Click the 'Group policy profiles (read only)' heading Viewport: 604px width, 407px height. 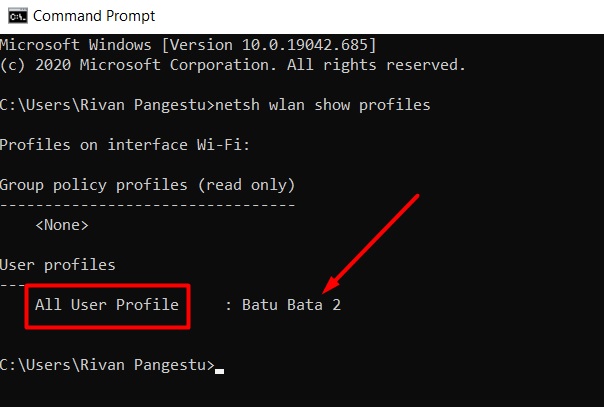(148, 185)
